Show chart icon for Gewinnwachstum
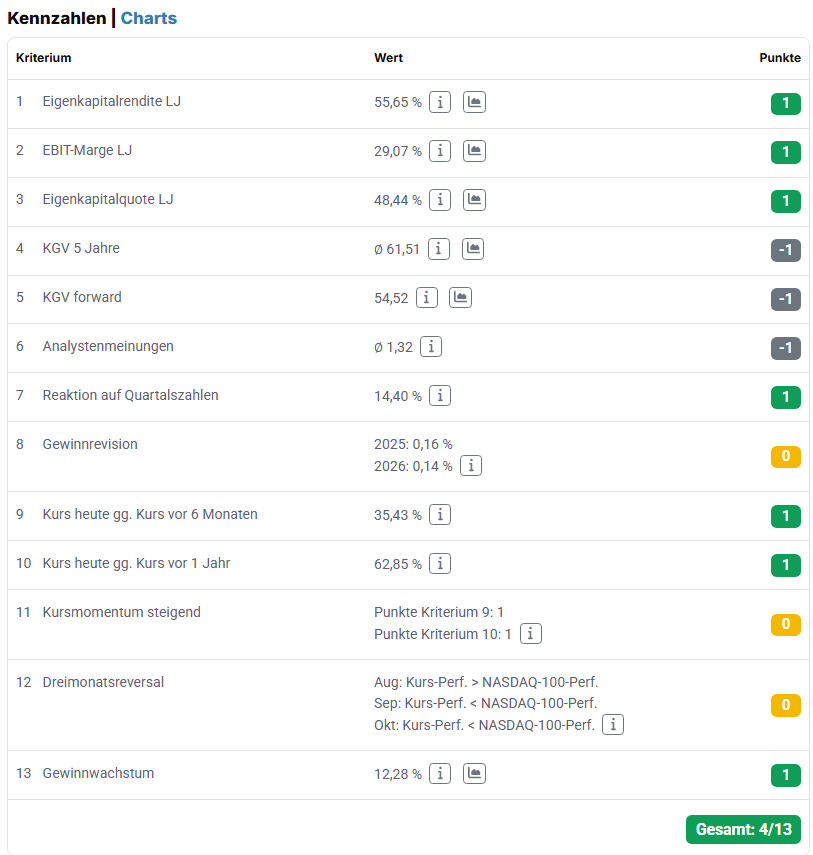Image resolution: width=813 pixels, height=855 pixels. [x=474, y=774]
